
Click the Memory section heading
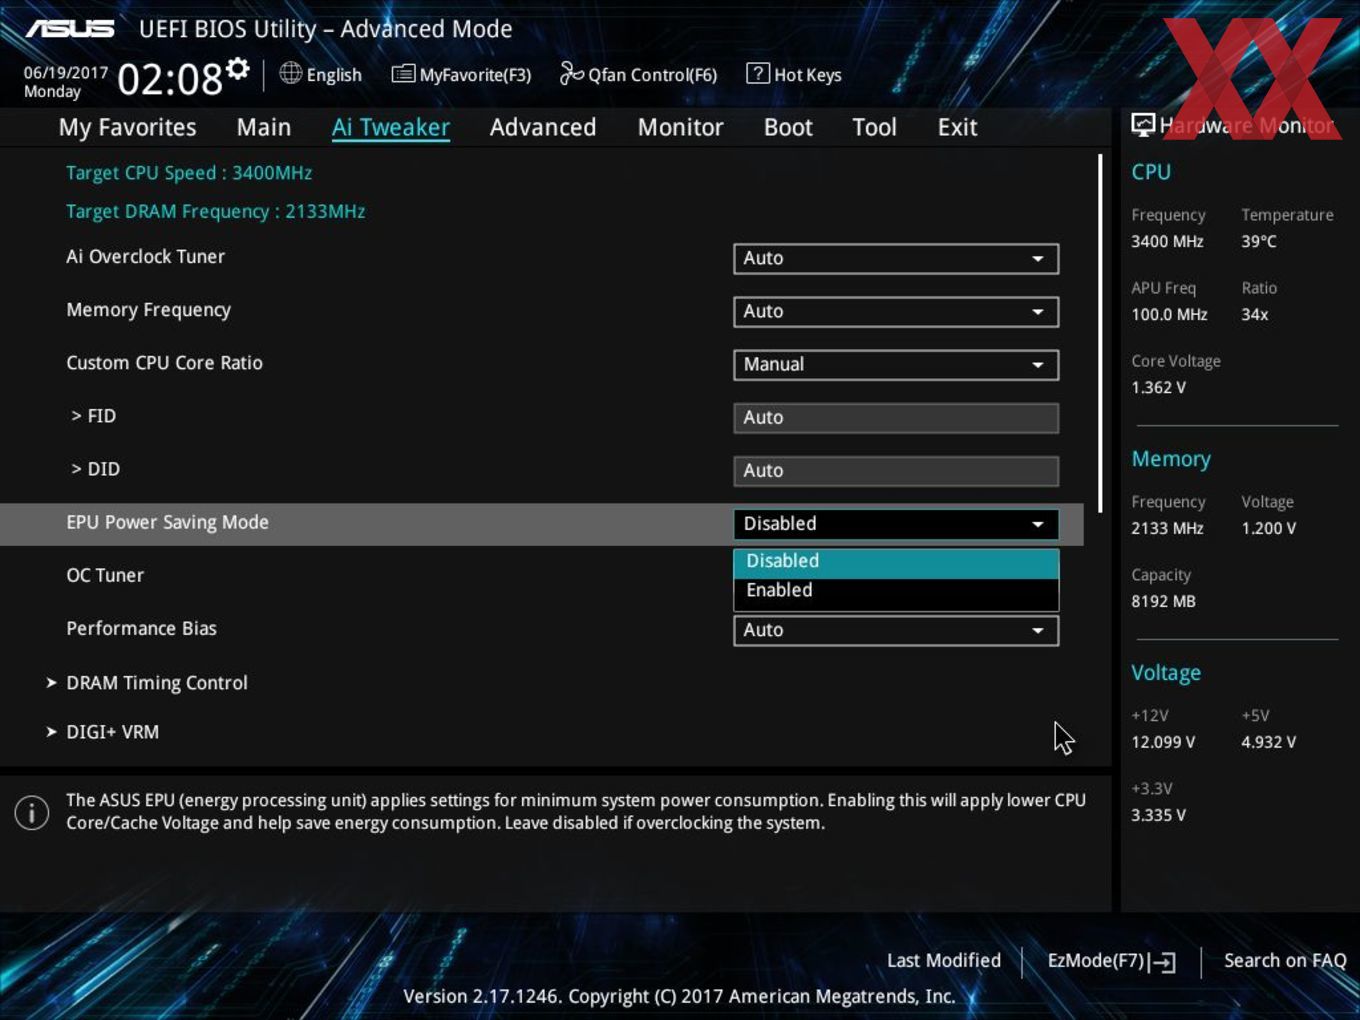tap(1171, 459)
